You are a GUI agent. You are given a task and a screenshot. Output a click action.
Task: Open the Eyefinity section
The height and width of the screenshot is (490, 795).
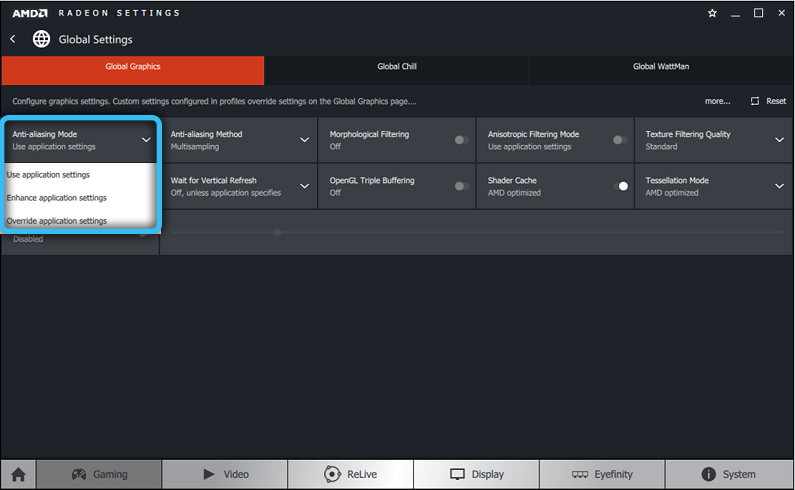pyautogui.click(x=602, y=474)
